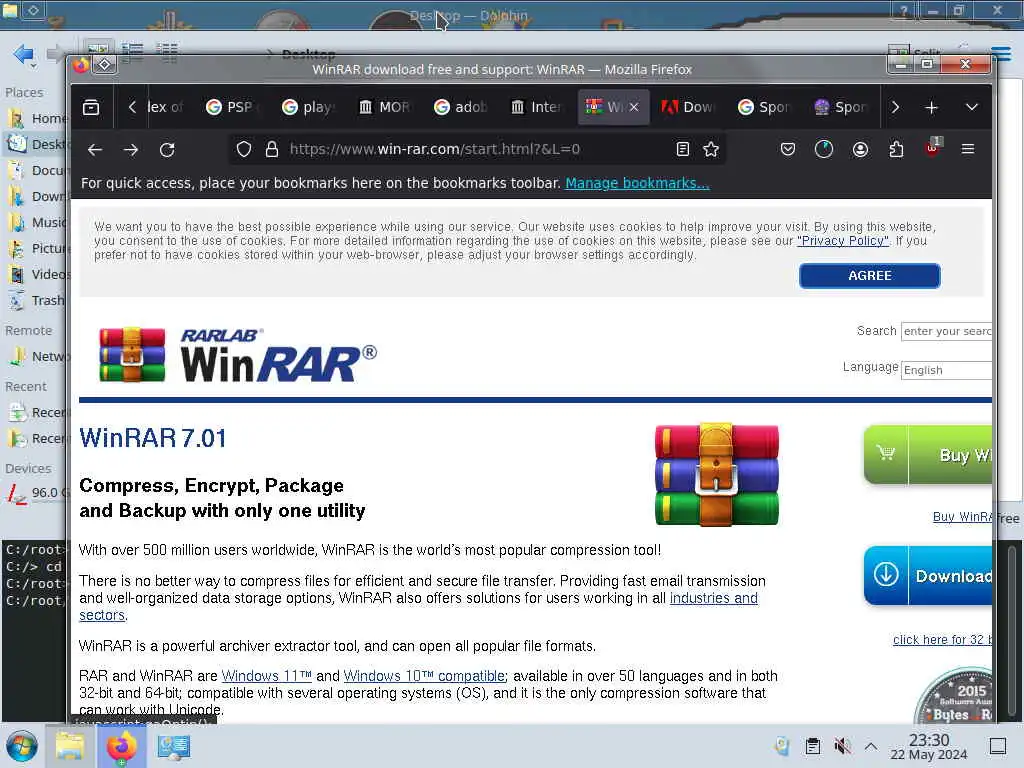This screenshot has width=1024, height=768.
Task: Switch to the 'adob' Google tab
Action: [x=461, y=107]
